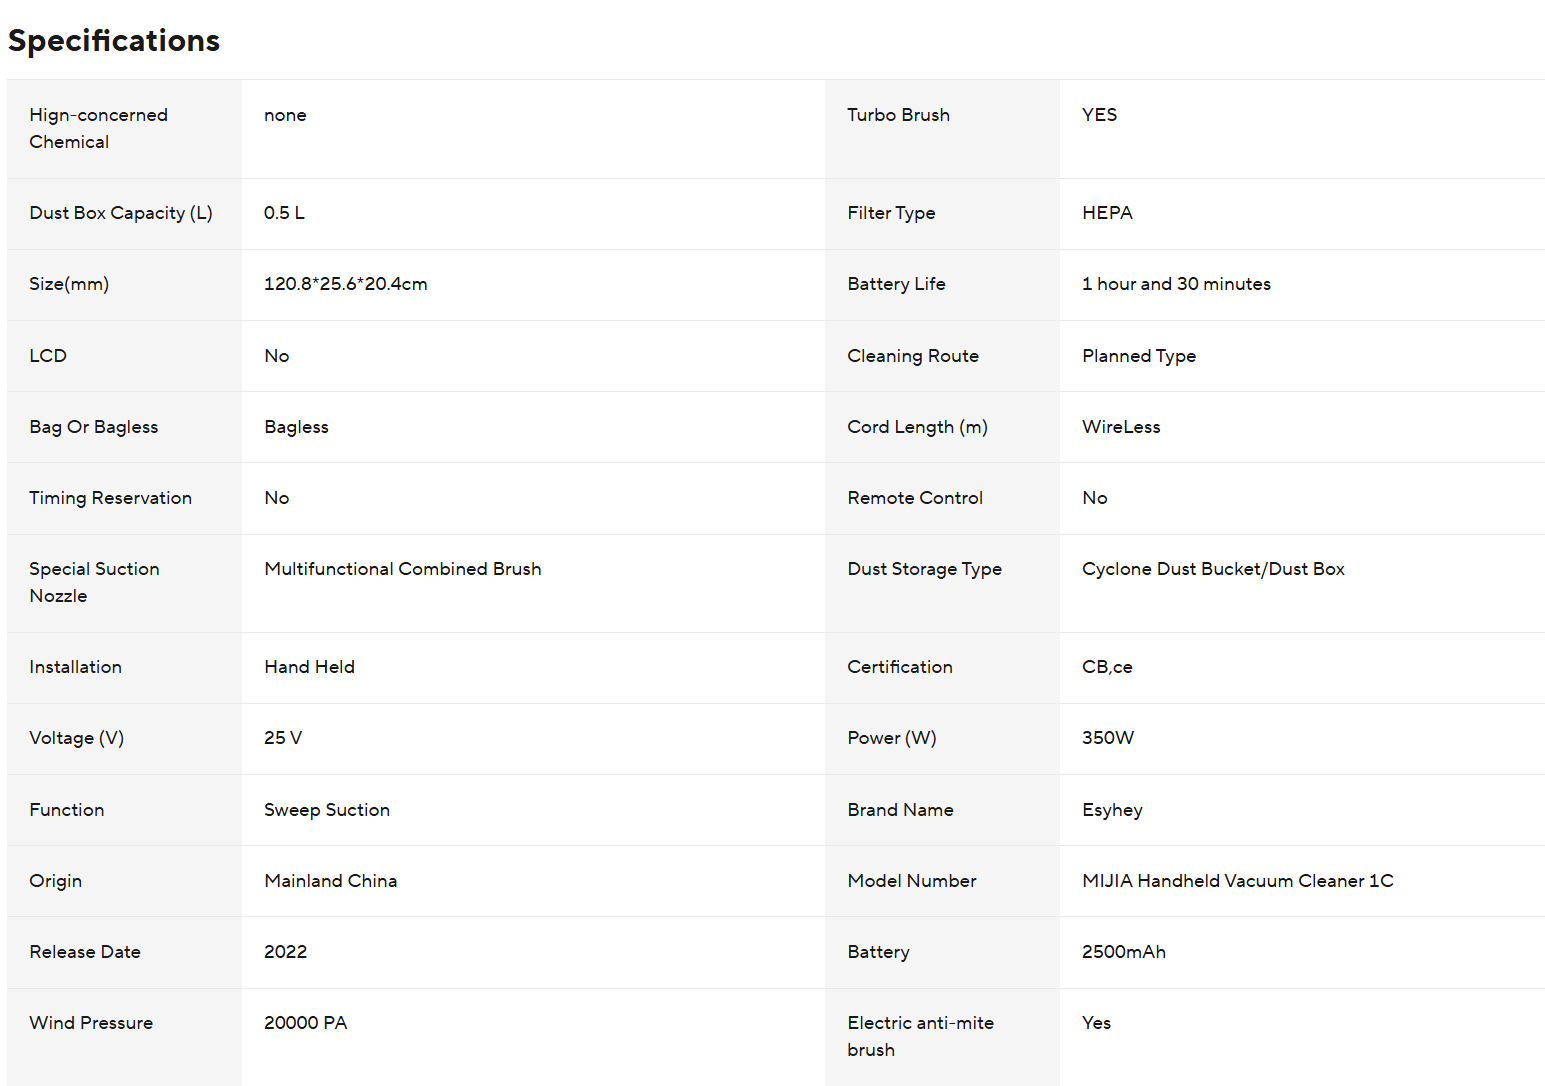1545x1086 pixels.
Task: Click the Electric anti-mite brush label
Action: (x=920, y=1036)
